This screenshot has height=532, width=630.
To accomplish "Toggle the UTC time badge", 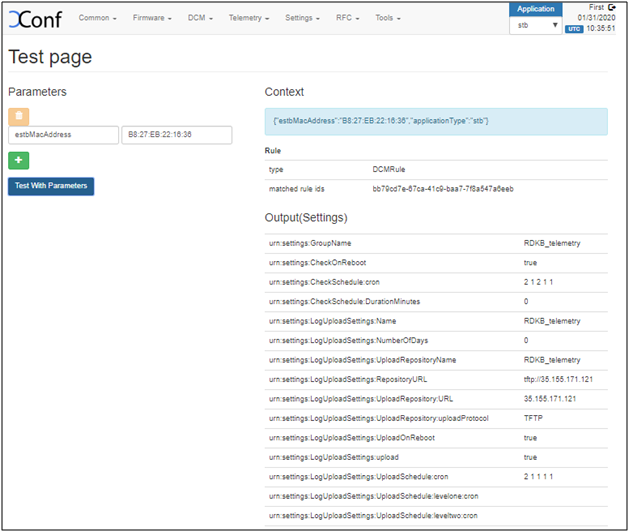I will click(574, 29).
